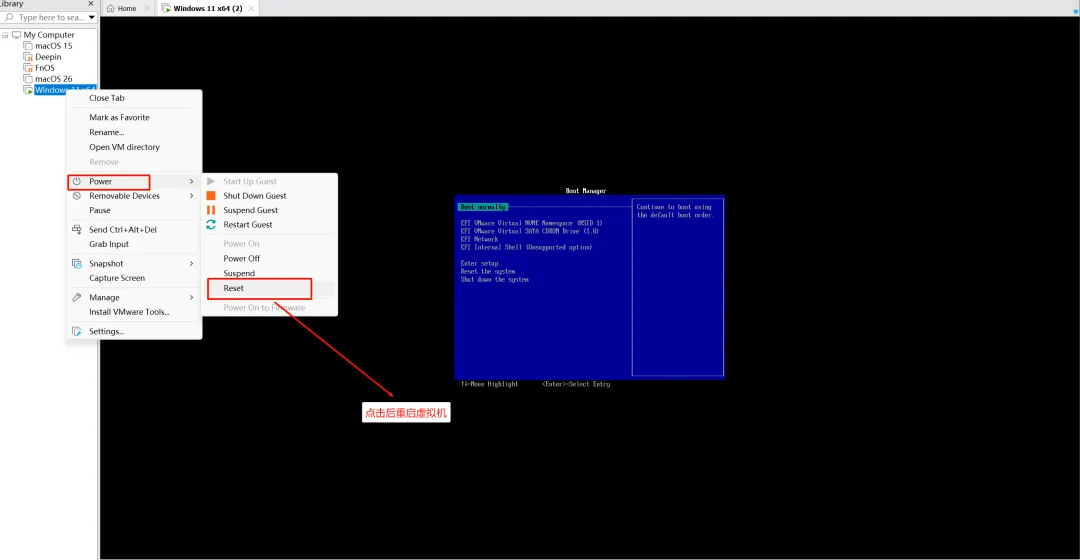Click Shut down the system entry

(x=495, y=280)
